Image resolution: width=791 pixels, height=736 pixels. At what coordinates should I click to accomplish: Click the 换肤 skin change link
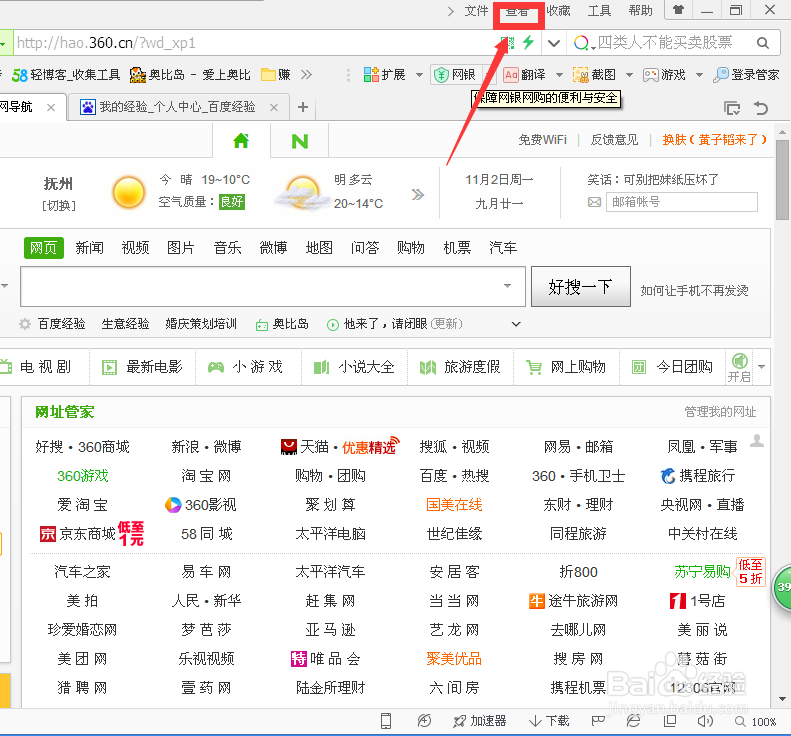715,140
